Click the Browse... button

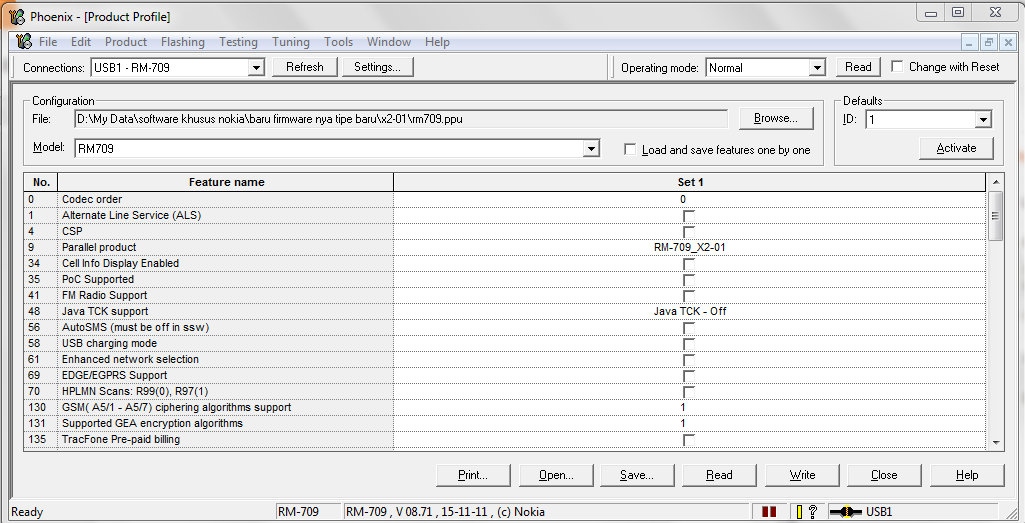pyautogui.click(x=776, y=118)
